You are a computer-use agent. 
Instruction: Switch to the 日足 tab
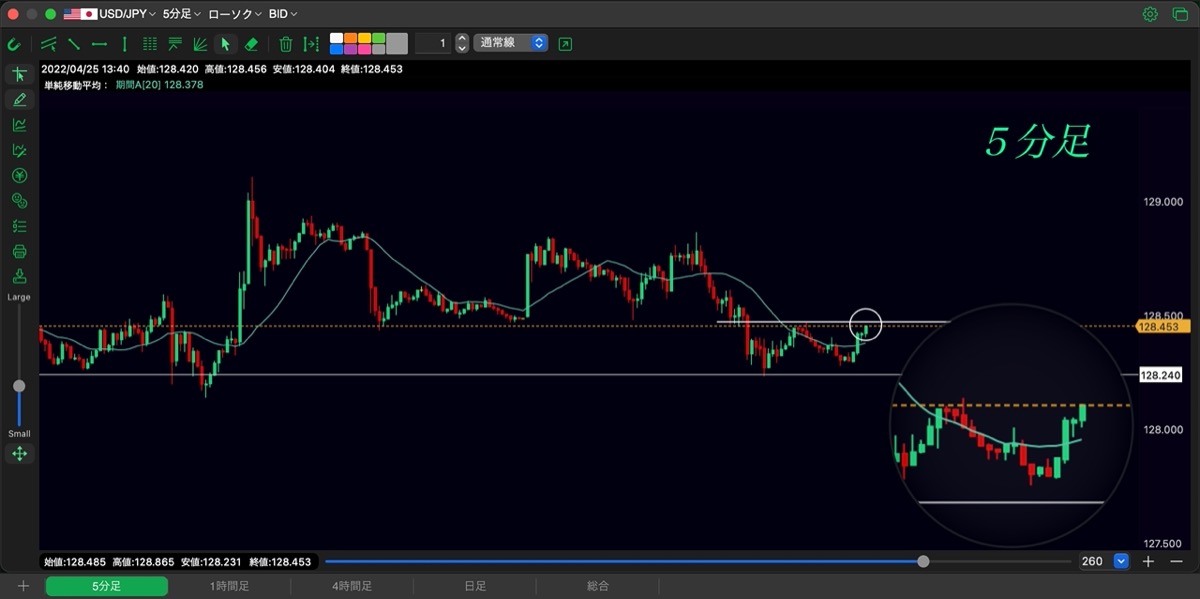coord(475,586)
